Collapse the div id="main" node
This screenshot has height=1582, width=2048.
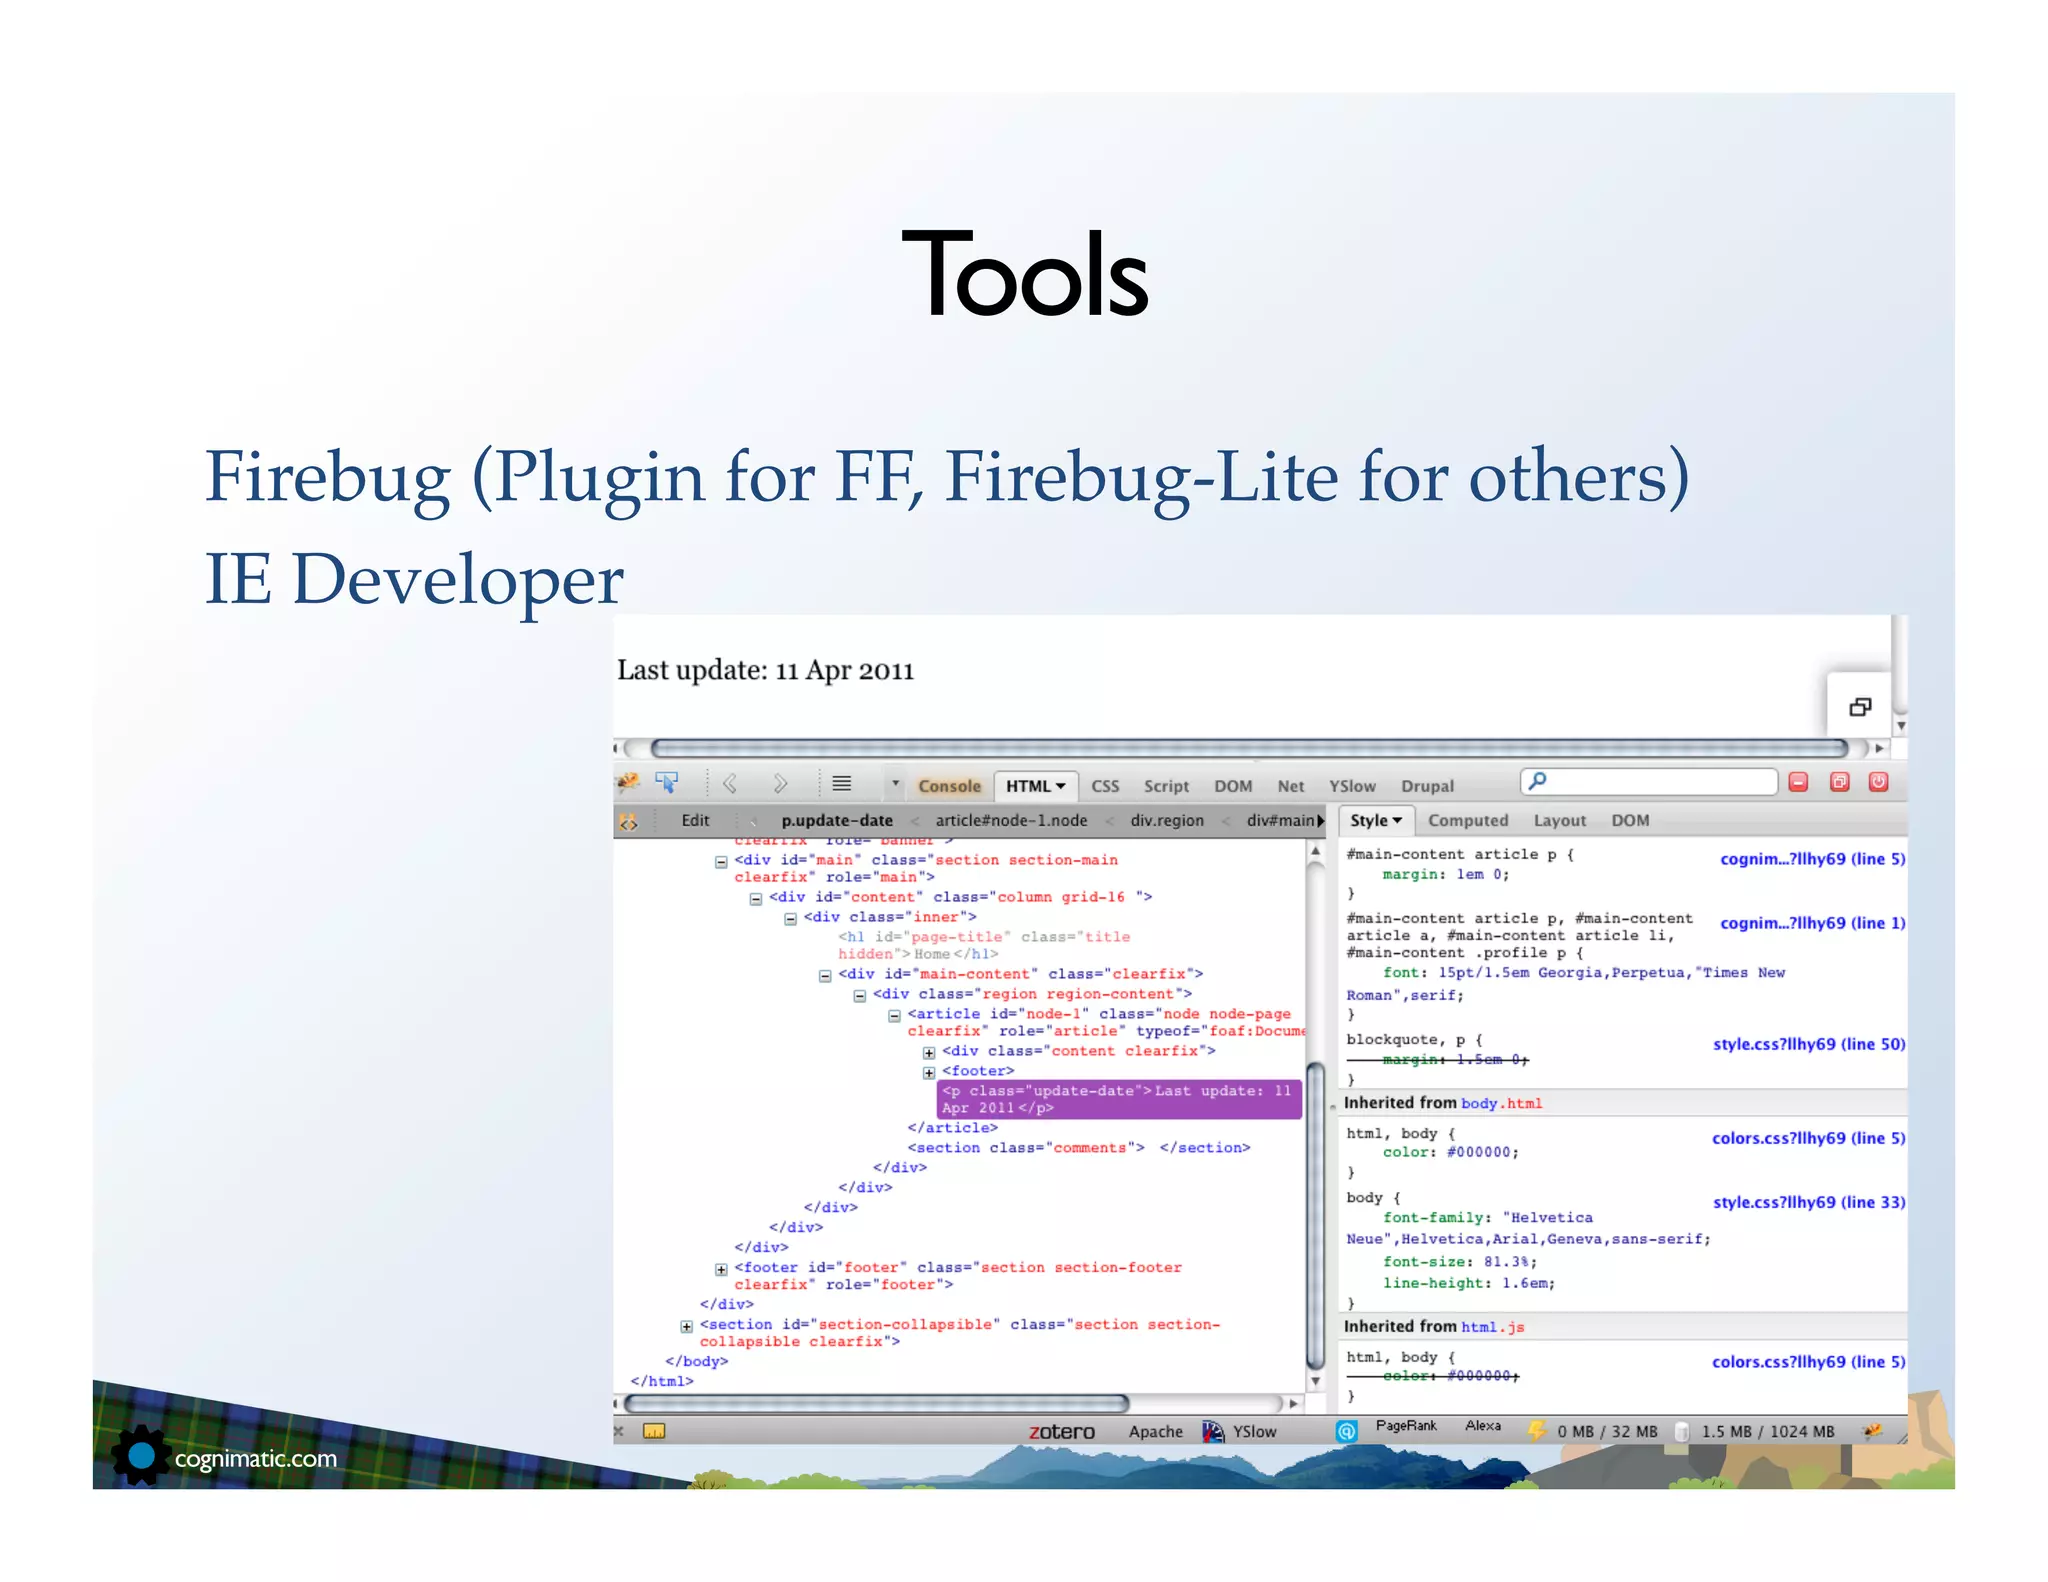[721, 861]
